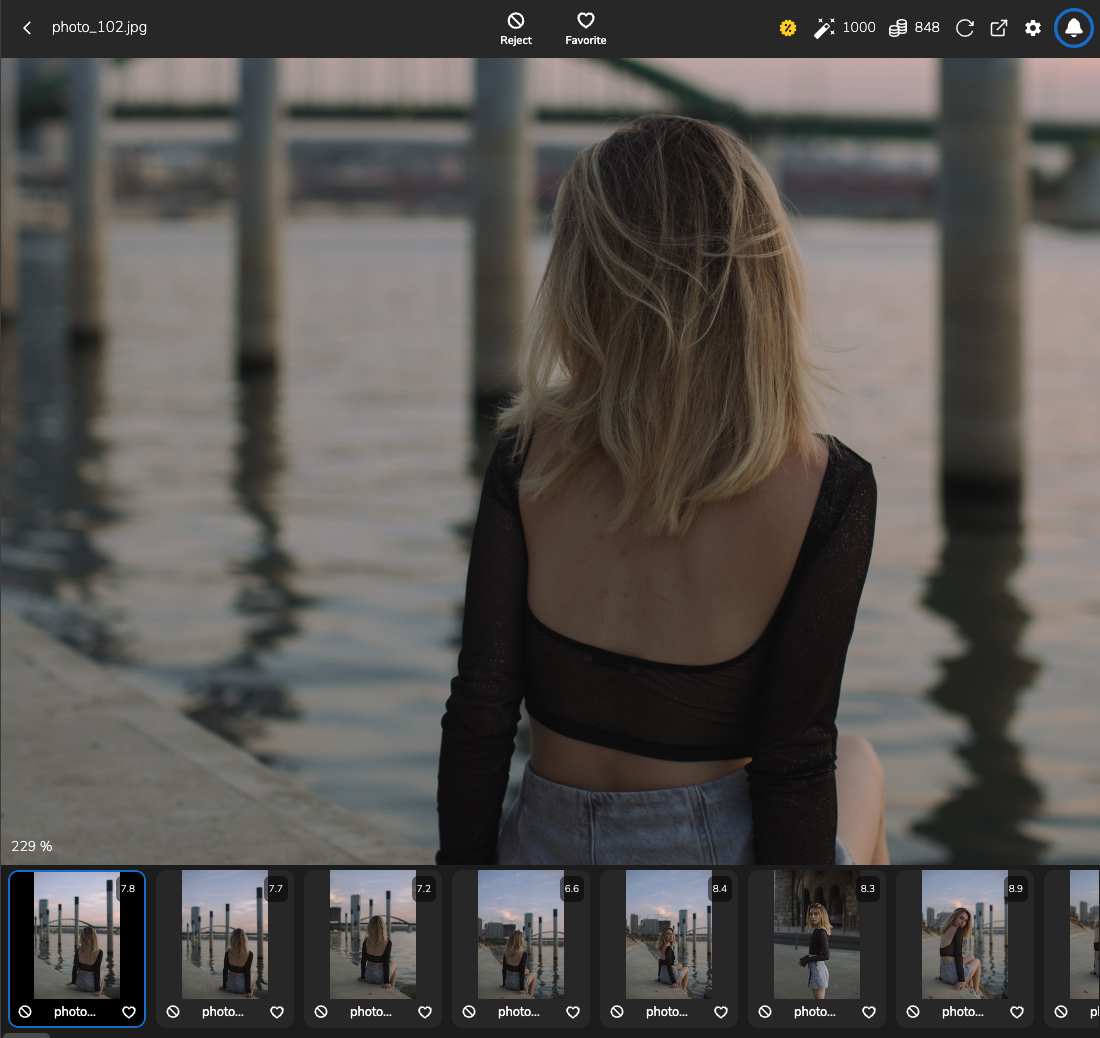Select the thumbnail rated 8.3
This screenshot has height=1038, width=1100.
pyautogui.click(x=816, y=935)
